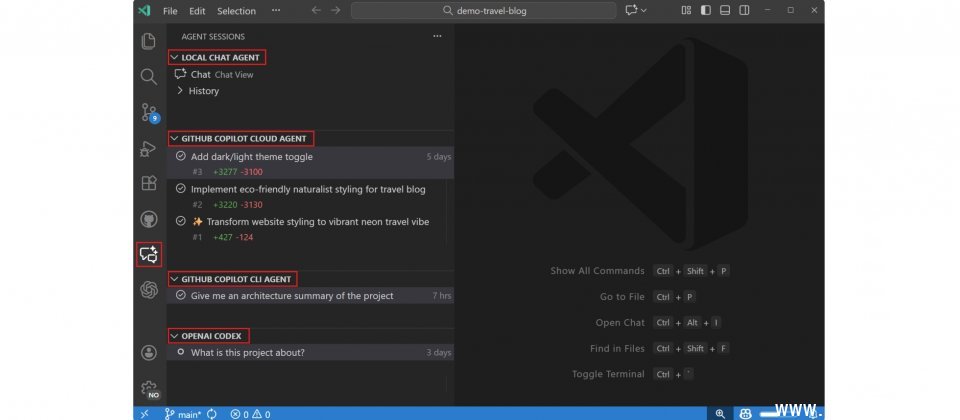Click the demo-travel-blog command center search box
The image size is (960, 420).
pos(483,11)
